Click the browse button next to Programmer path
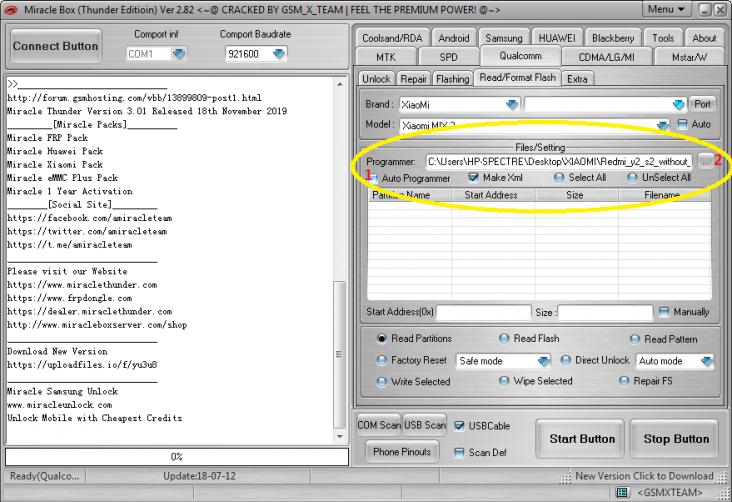 coord(705,162)
